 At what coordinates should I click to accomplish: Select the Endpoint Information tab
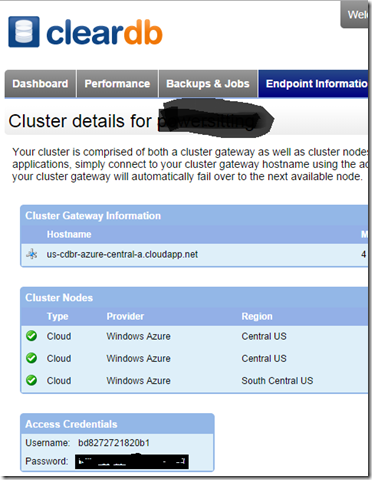313,84
